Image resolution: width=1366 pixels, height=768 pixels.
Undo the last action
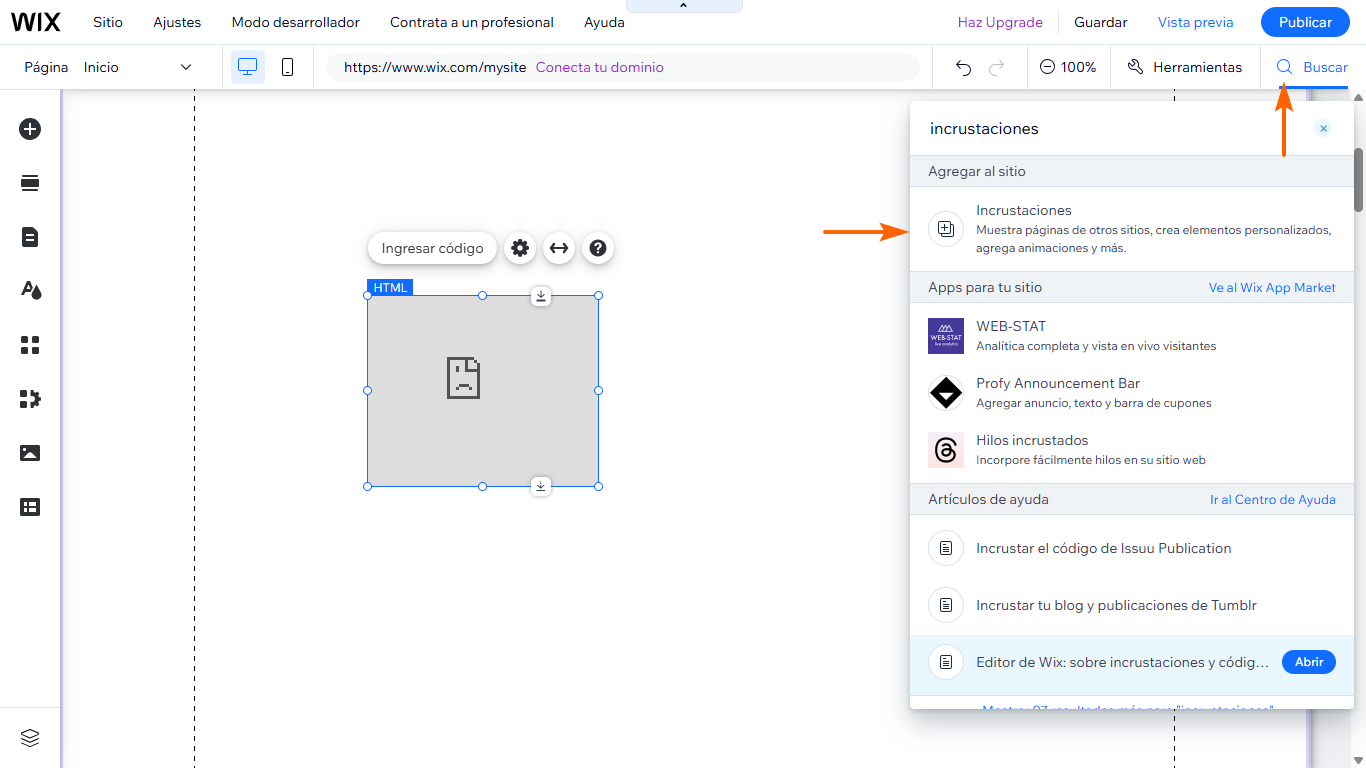[963, 67]
